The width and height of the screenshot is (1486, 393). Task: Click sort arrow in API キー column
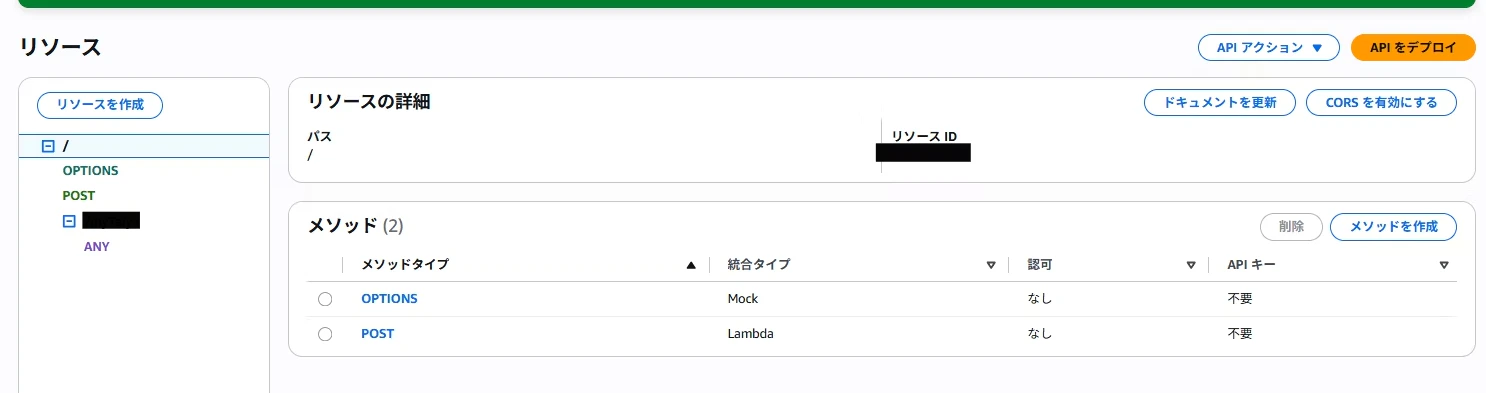pos(1444,265)
